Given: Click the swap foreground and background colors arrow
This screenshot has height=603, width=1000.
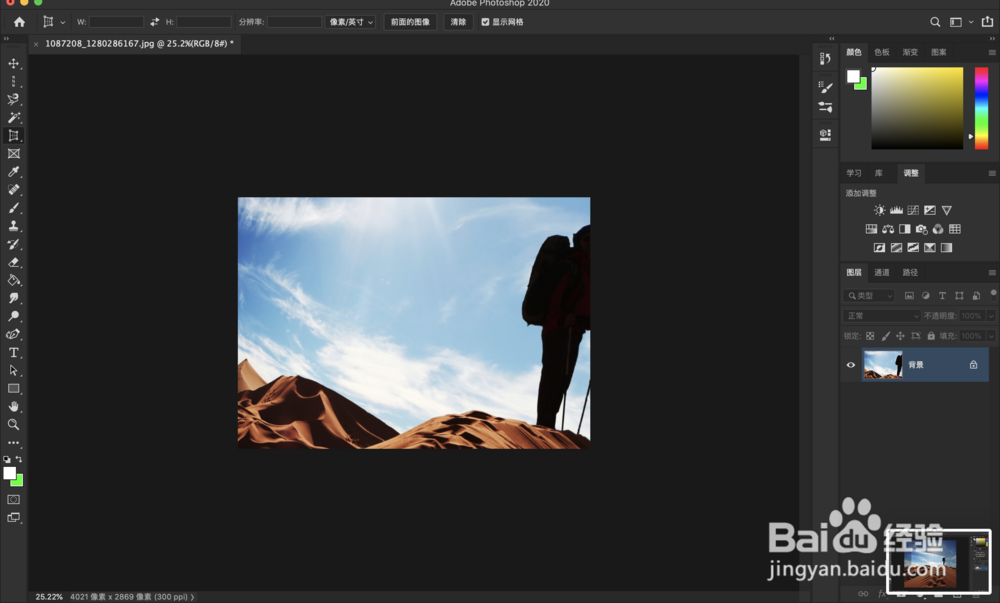Looking at the screenshot, I should click(19, 459).
